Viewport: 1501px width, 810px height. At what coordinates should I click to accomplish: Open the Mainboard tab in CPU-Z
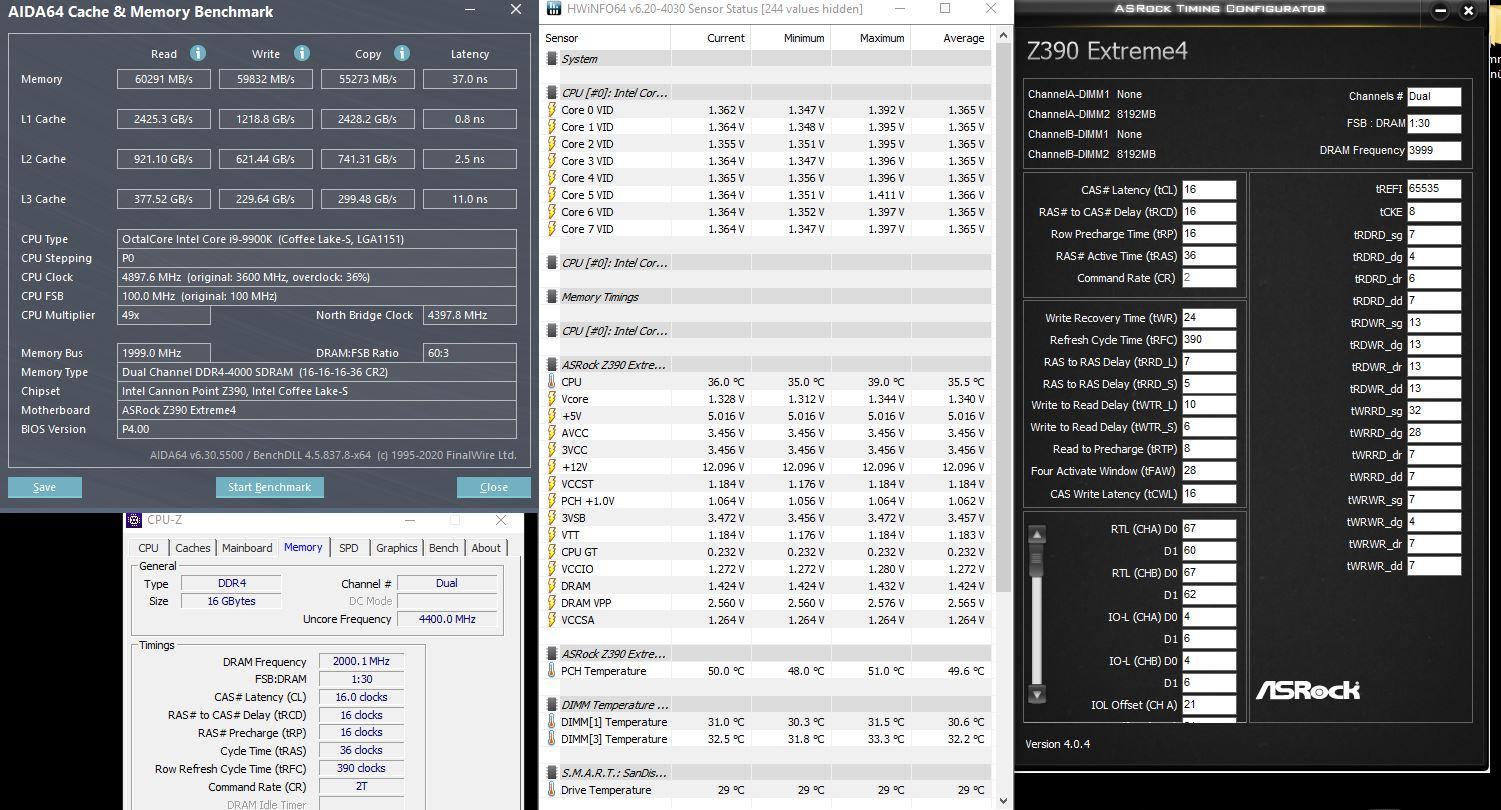point(247,548)
